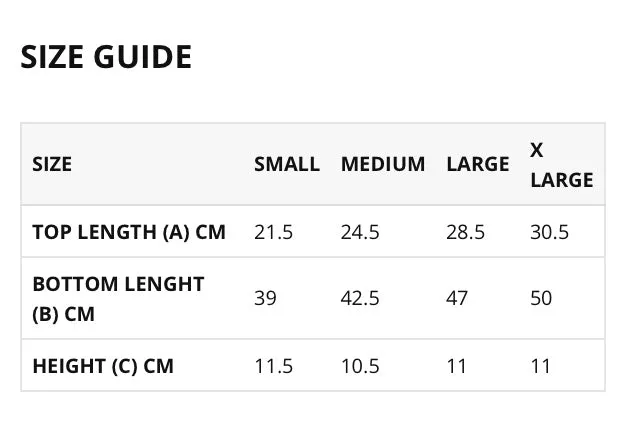The image size is (628, 426).
Task: Select the 50 X large bottom cell
Action: (541, 298)
